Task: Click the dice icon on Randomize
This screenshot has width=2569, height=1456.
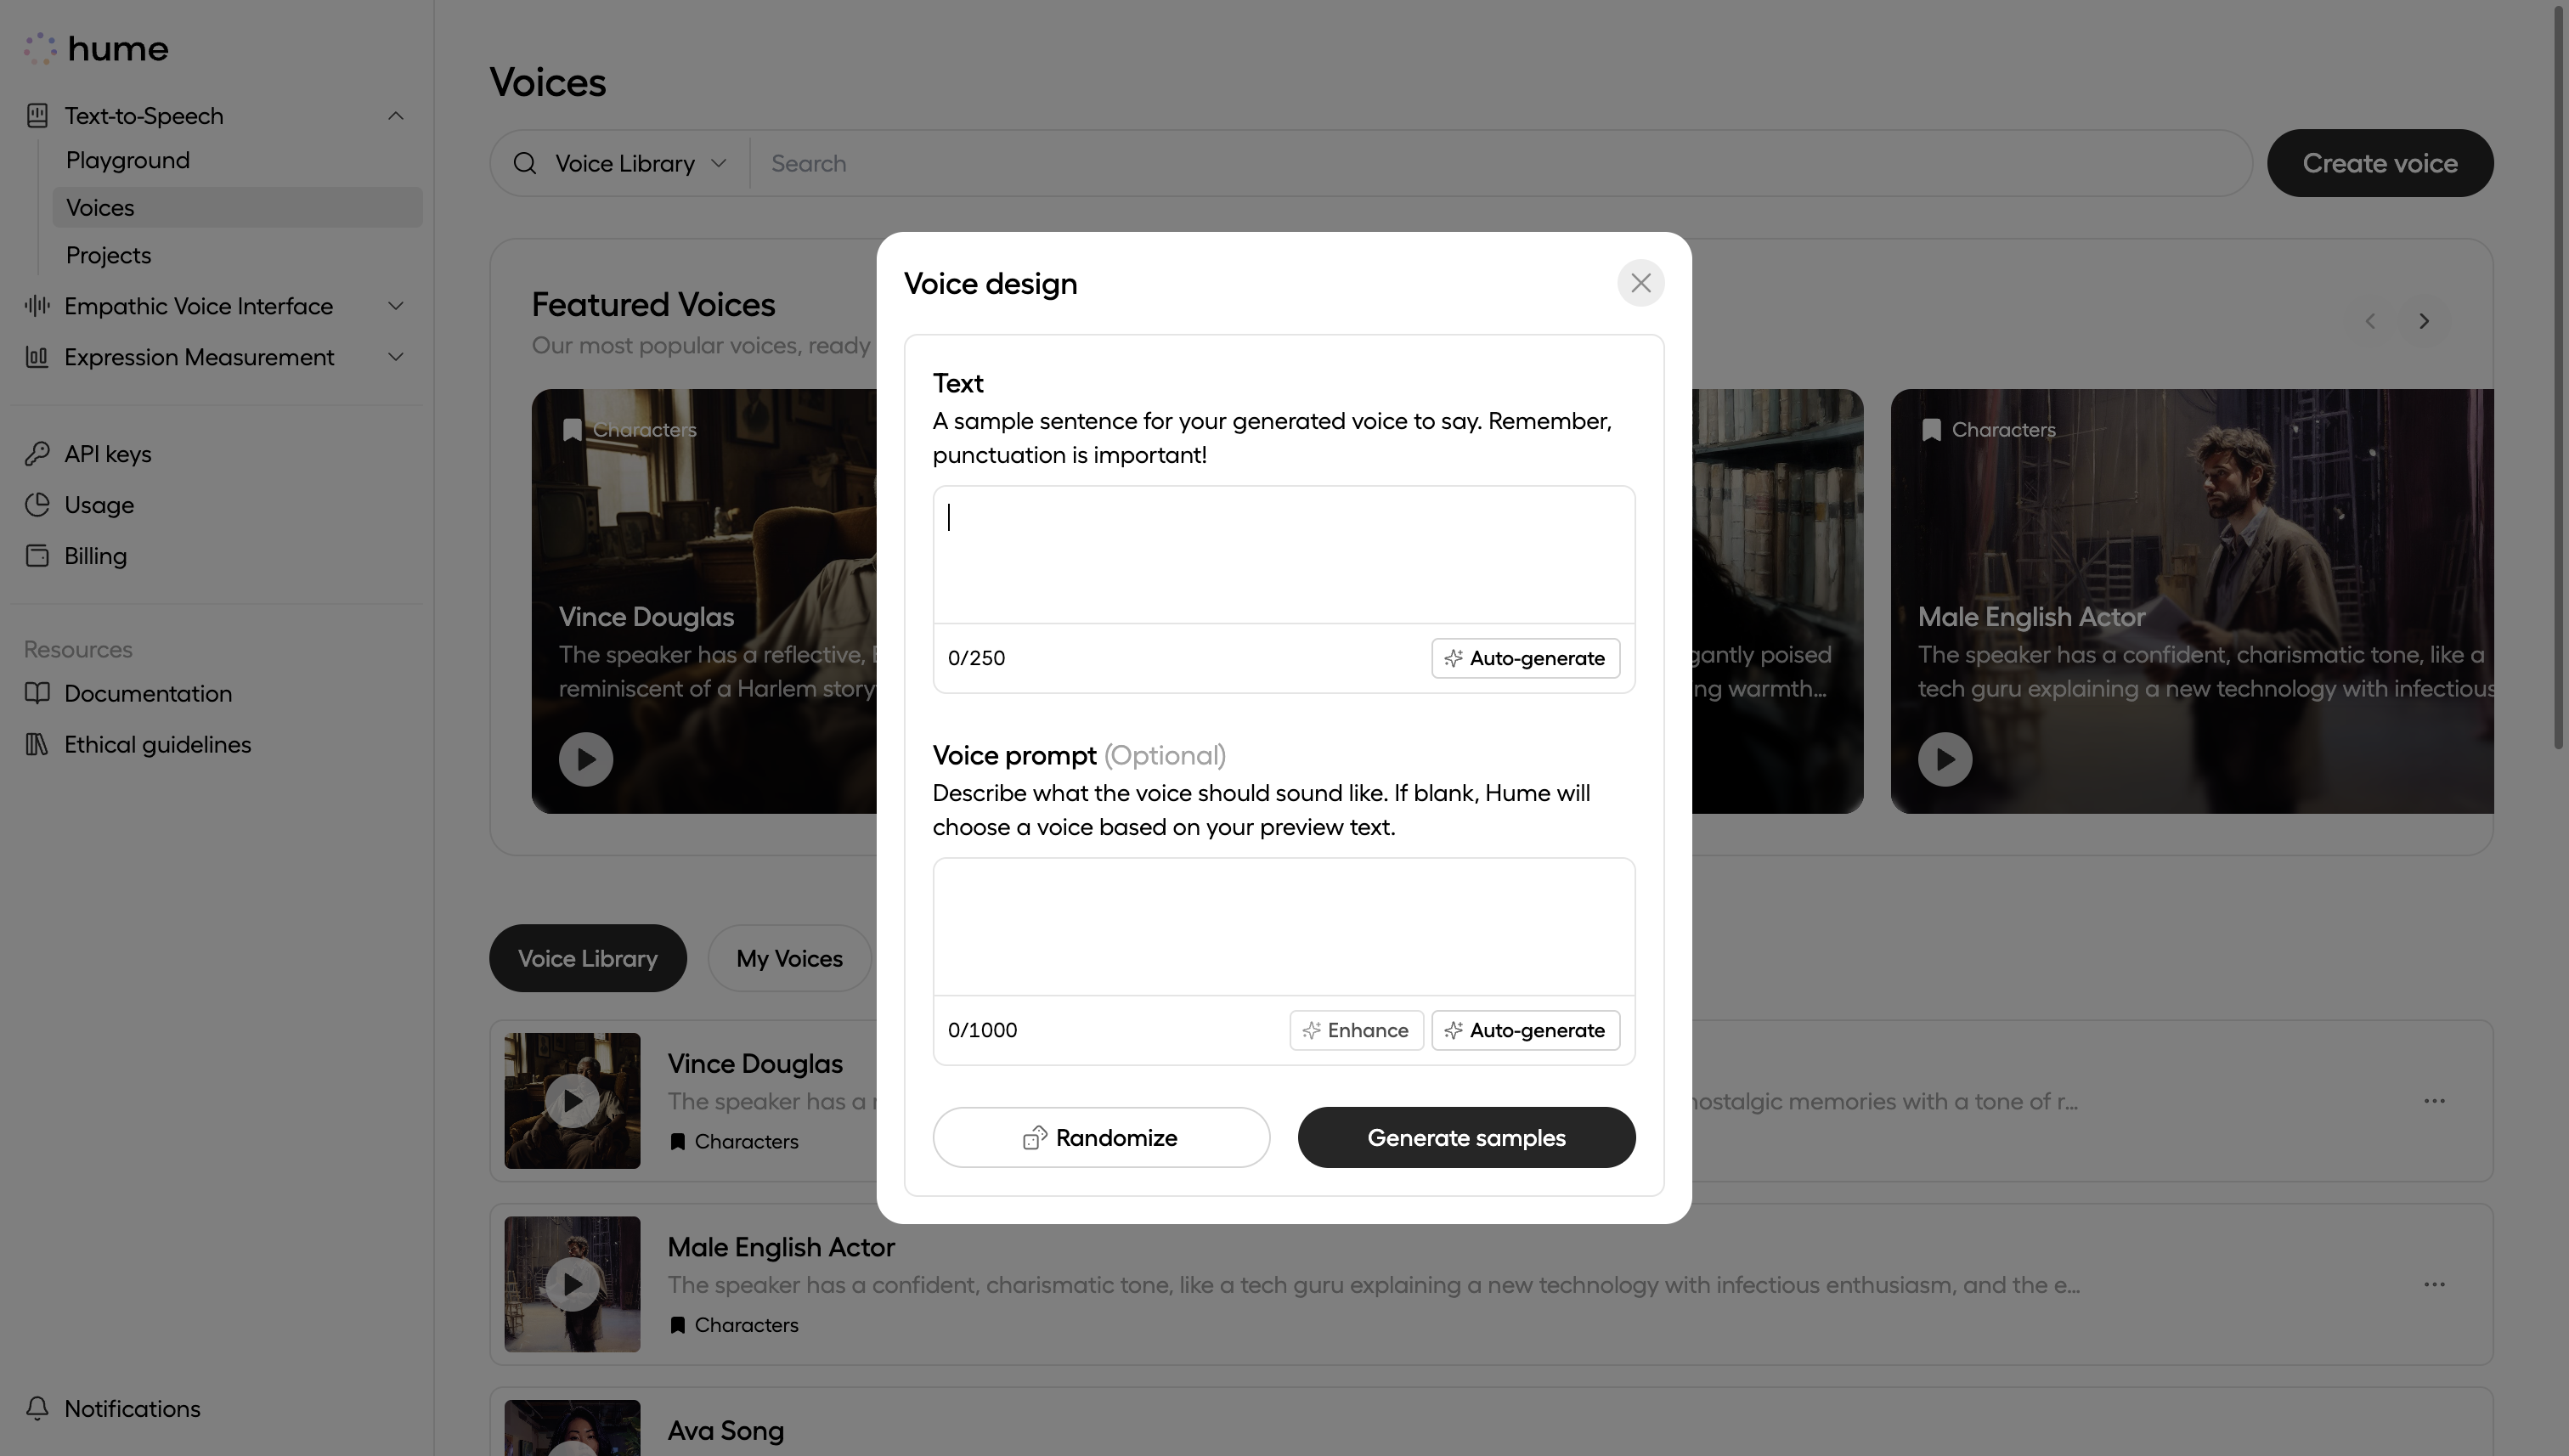Action: pyautogui.click(x=1035, y=1138)
